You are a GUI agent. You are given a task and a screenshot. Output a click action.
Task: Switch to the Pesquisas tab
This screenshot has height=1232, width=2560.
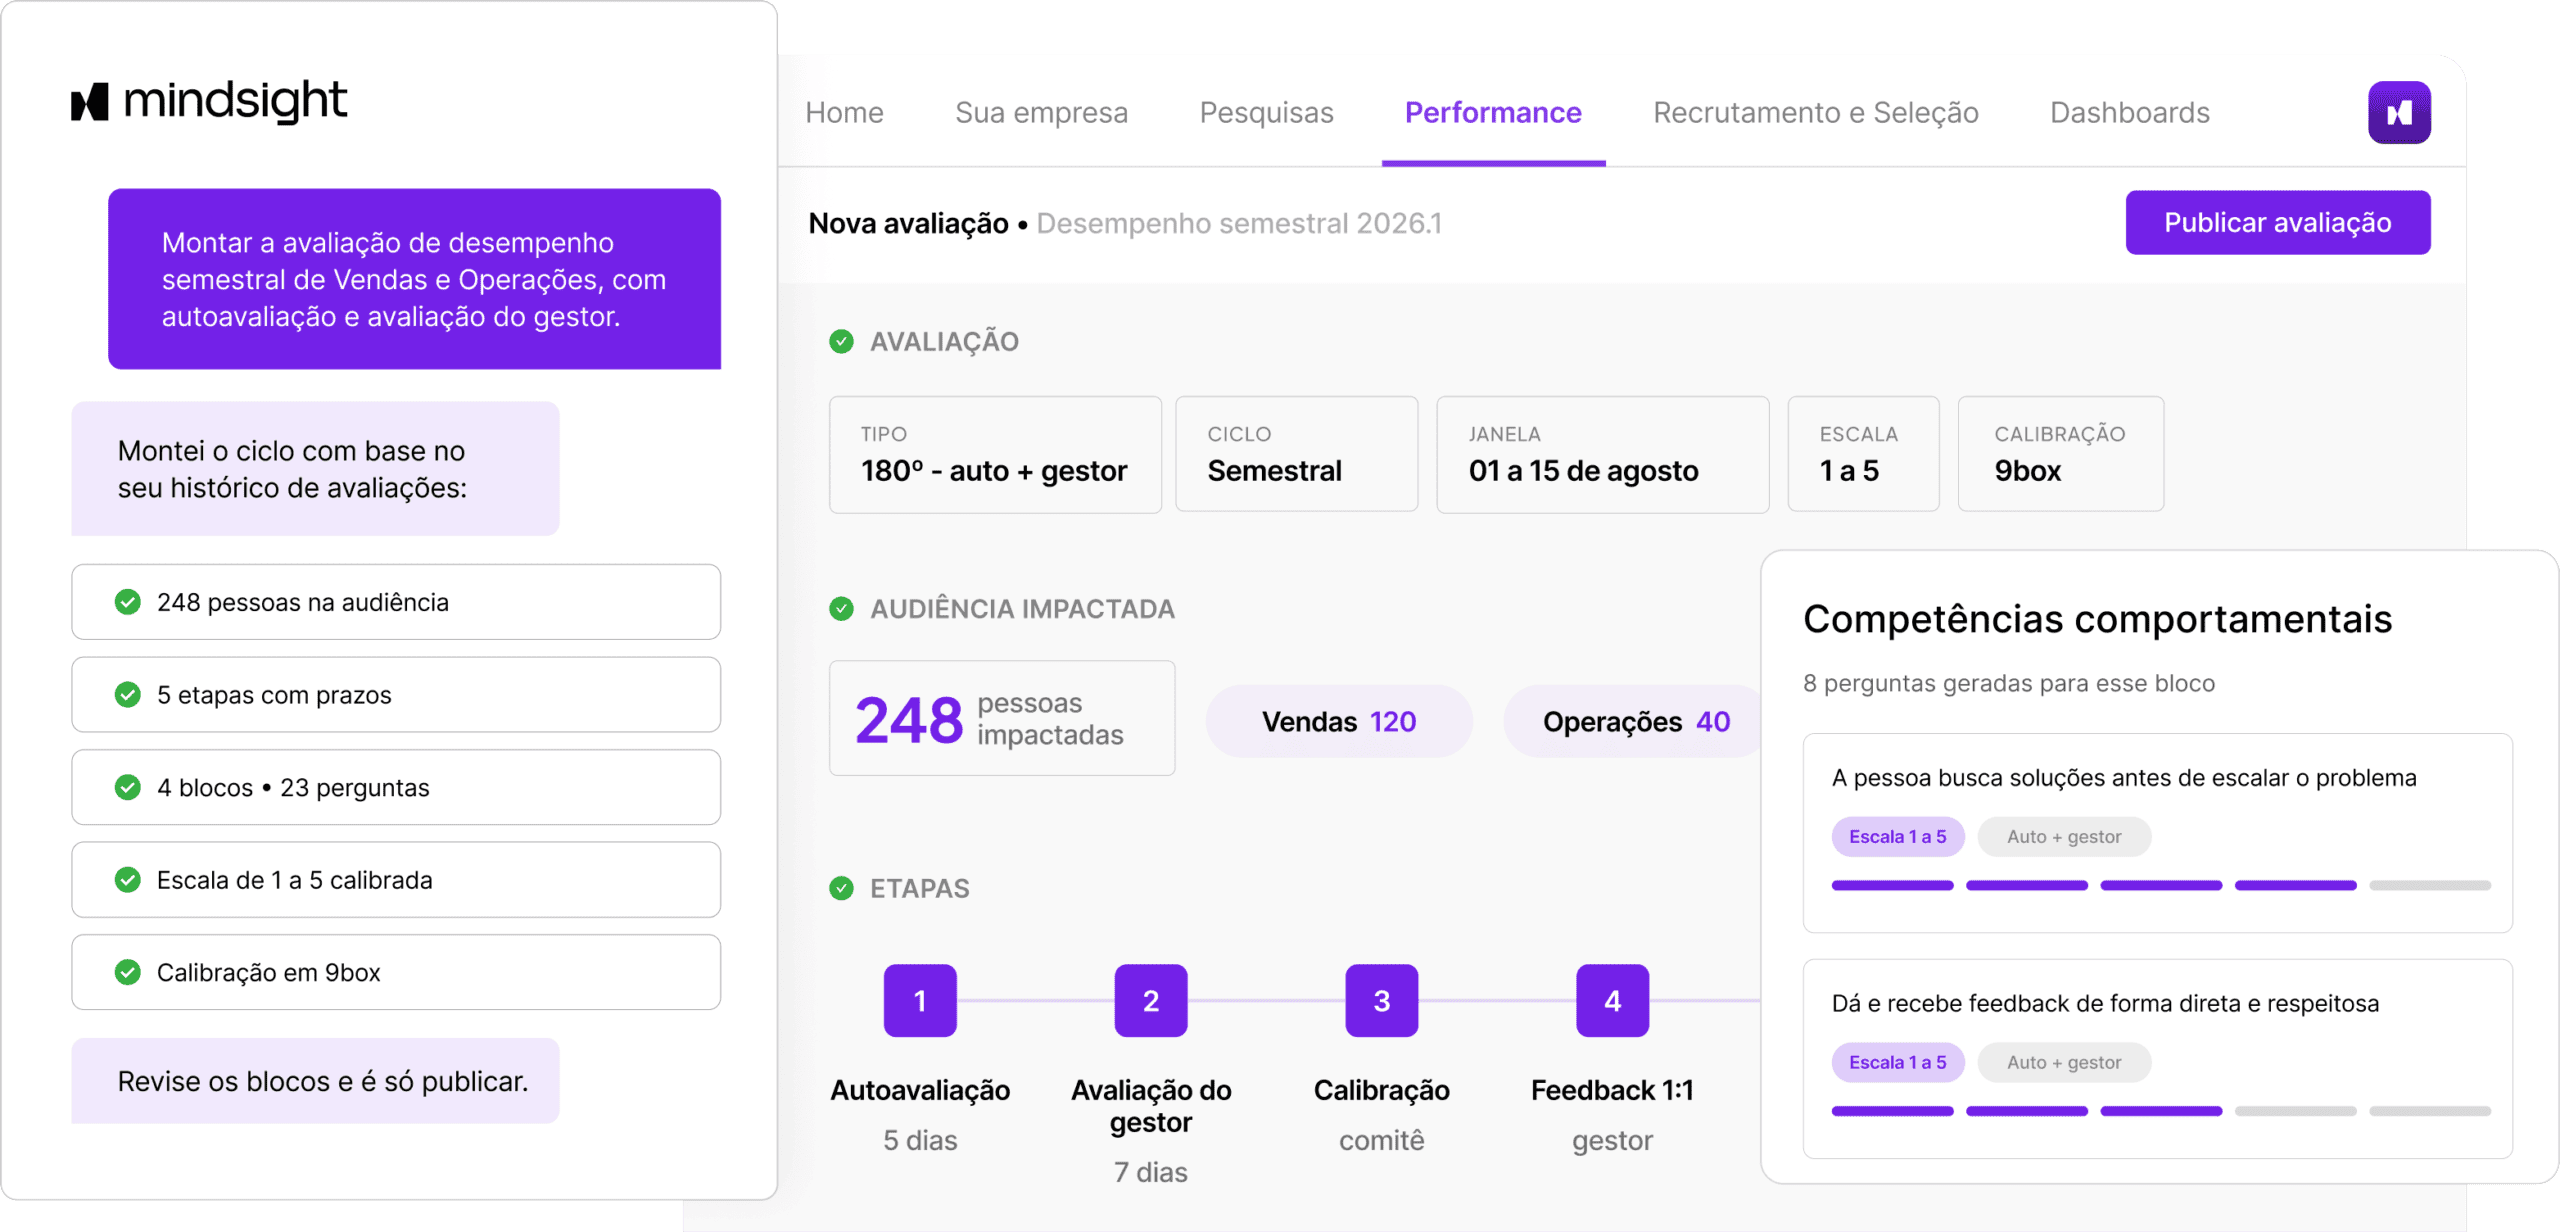pos(1266,113)
